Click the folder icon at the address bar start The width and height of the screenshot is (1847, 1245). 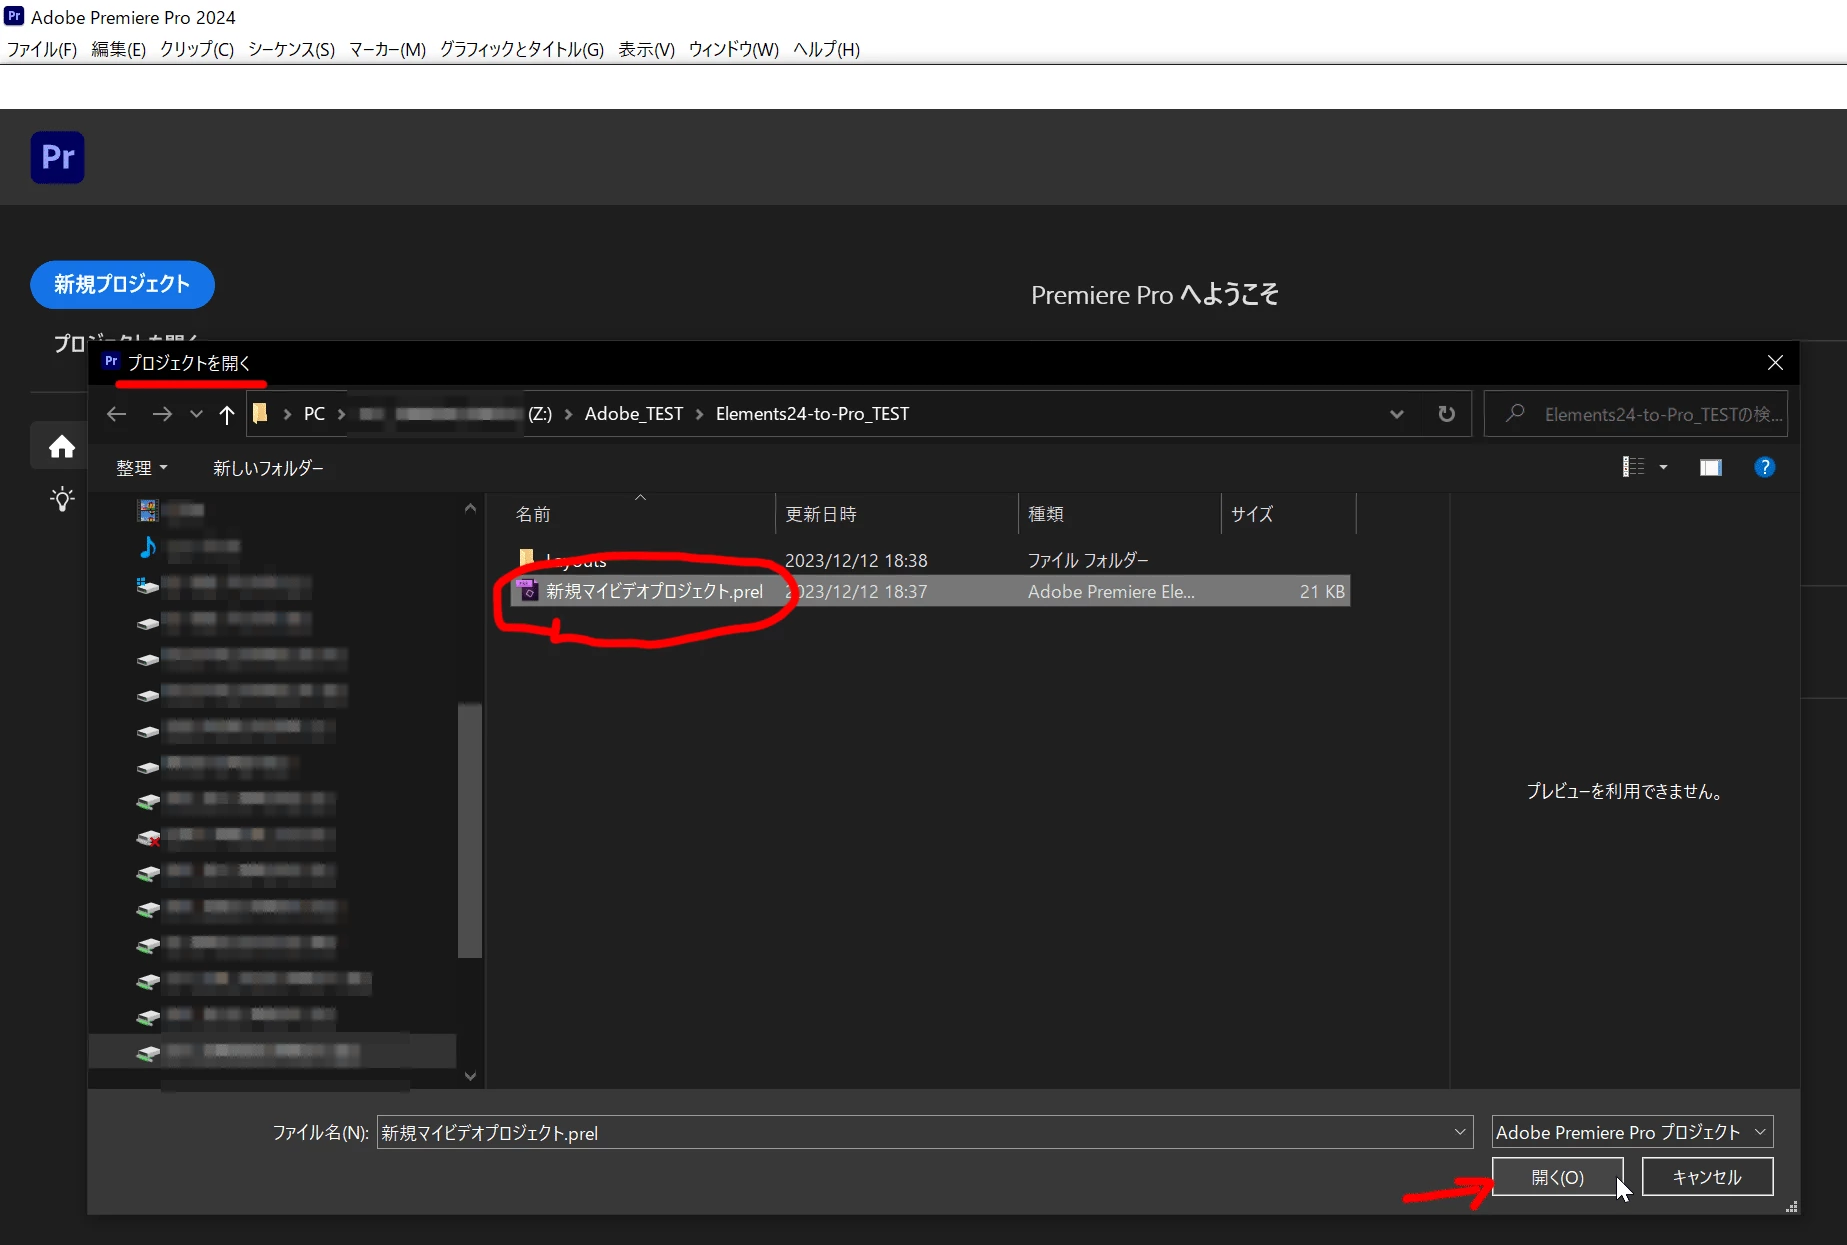pyautogui.click(x=260, y=414)
